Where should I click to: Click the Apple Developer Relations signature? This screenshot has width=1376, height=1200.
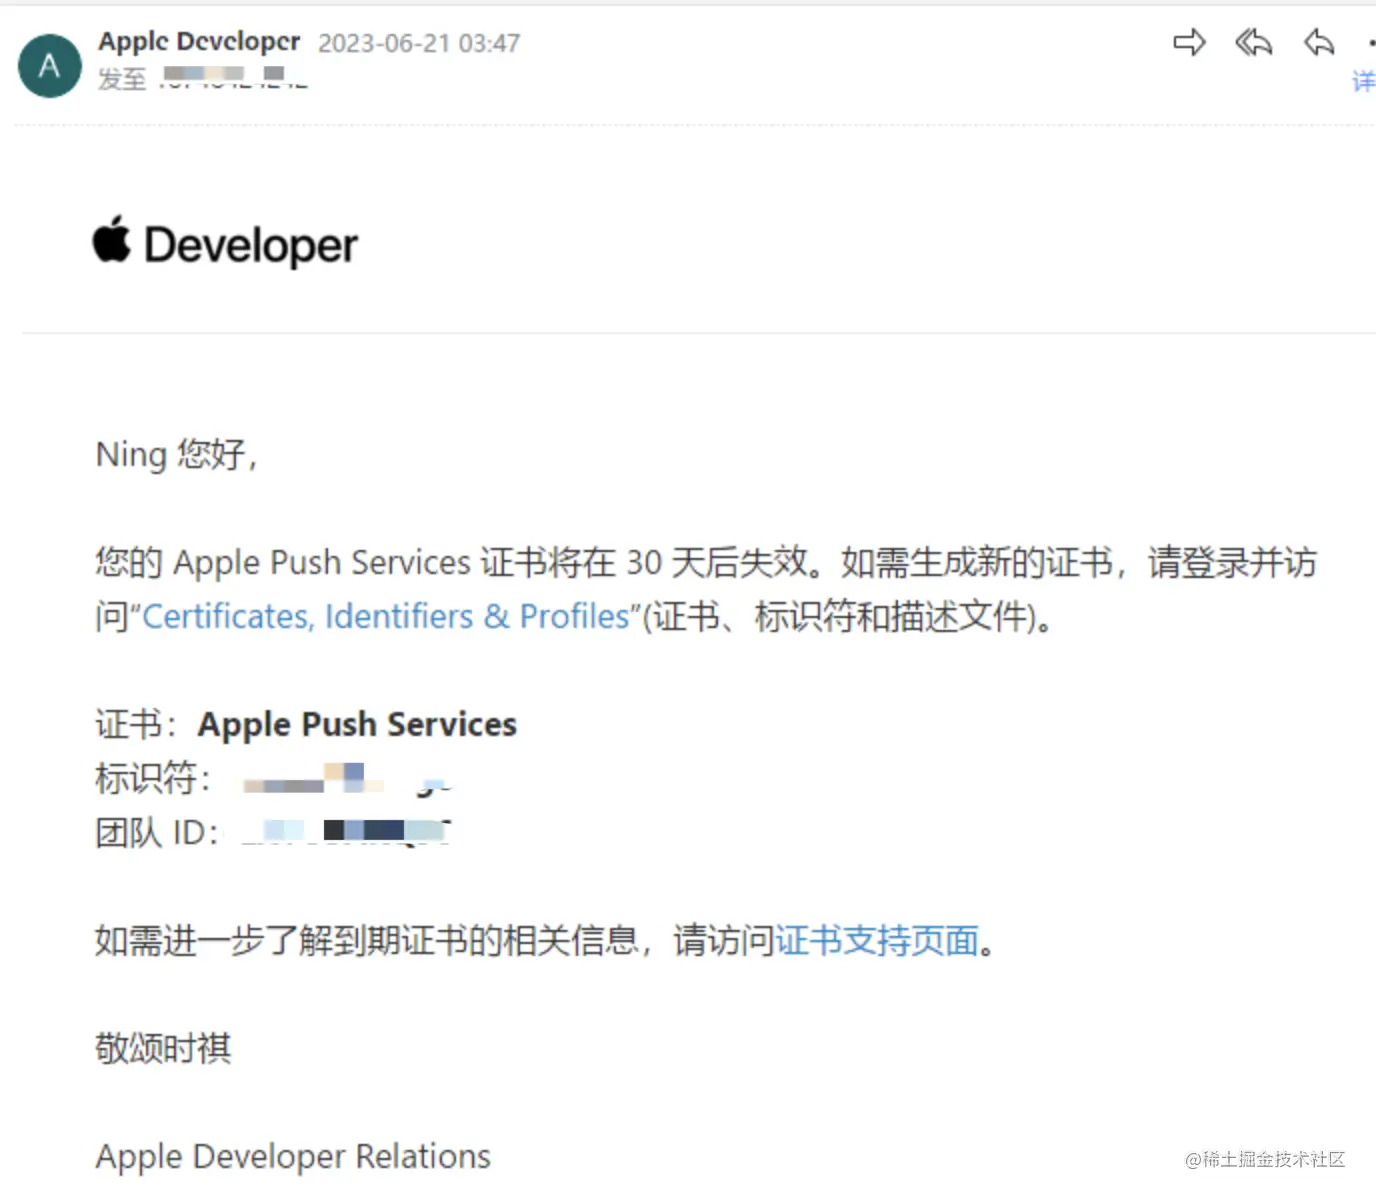click(292, 1156)
